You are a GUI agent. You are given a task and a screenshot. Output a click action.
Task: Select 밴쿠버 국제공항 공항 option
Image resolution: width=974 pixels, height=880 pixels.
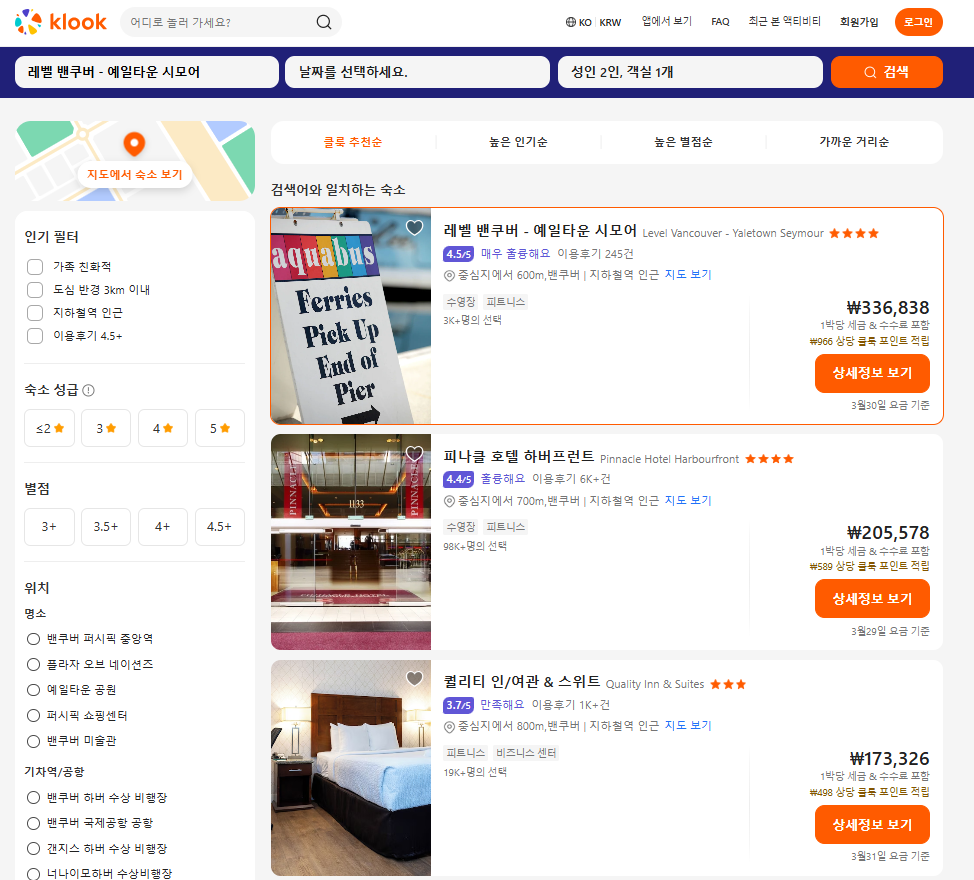[x=34, y=823]
